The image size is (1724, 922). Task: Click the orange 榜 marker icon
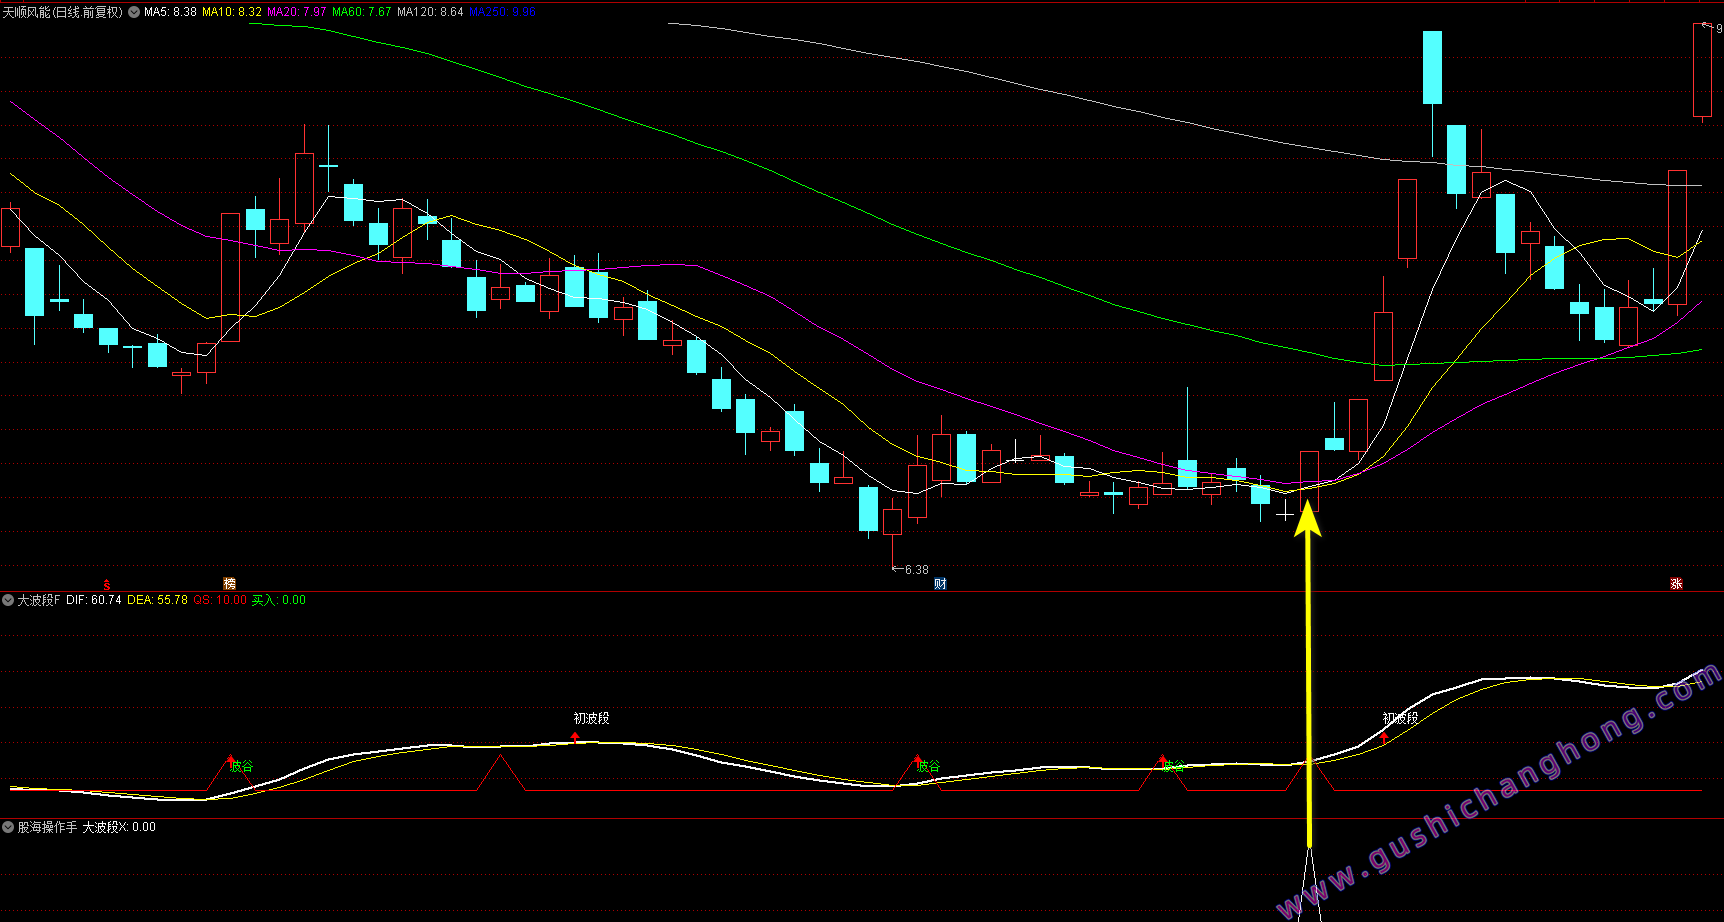coord(230,584)
